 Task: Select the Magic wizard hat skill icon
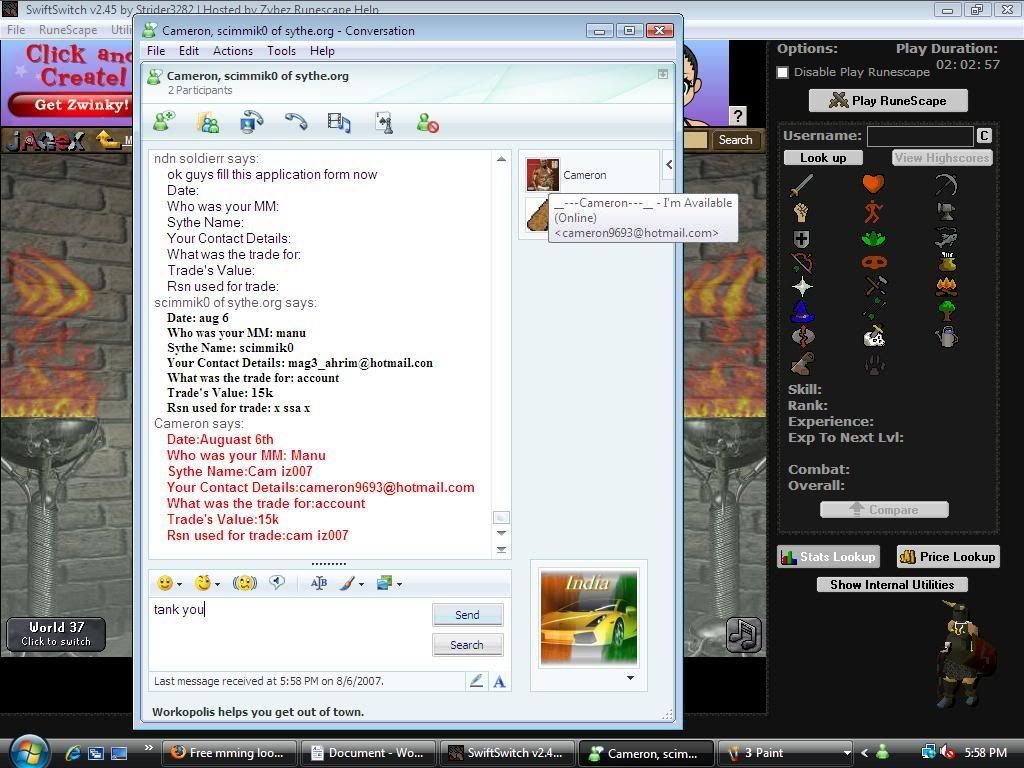click(802, 312)
